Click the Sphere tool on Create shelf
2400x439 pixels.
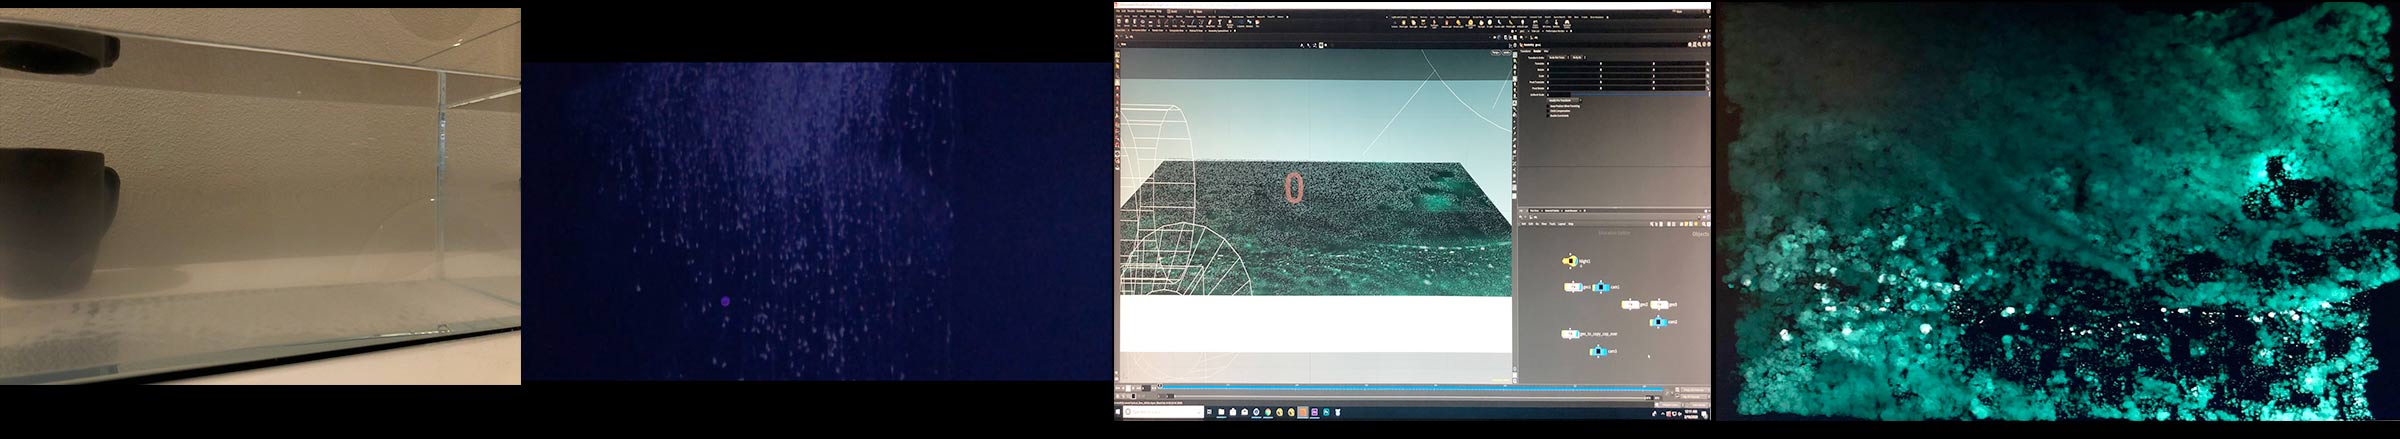click(x=1127, y=23)
